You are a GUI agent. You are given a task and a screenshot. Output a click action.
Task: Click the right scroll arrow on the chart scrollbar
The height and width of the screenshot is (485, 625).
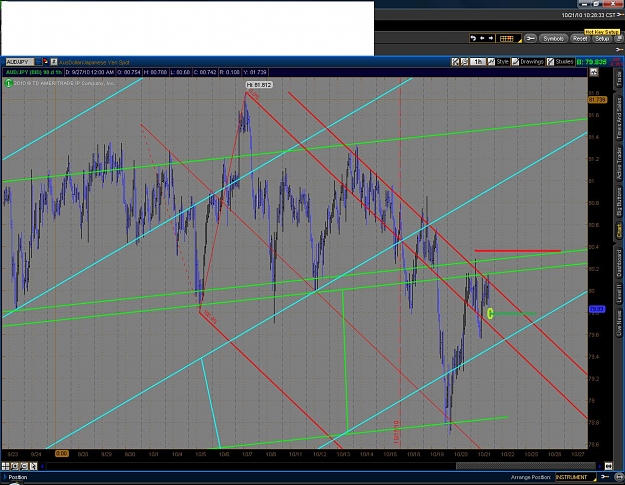pyautogui.click(x=599, y=466)
